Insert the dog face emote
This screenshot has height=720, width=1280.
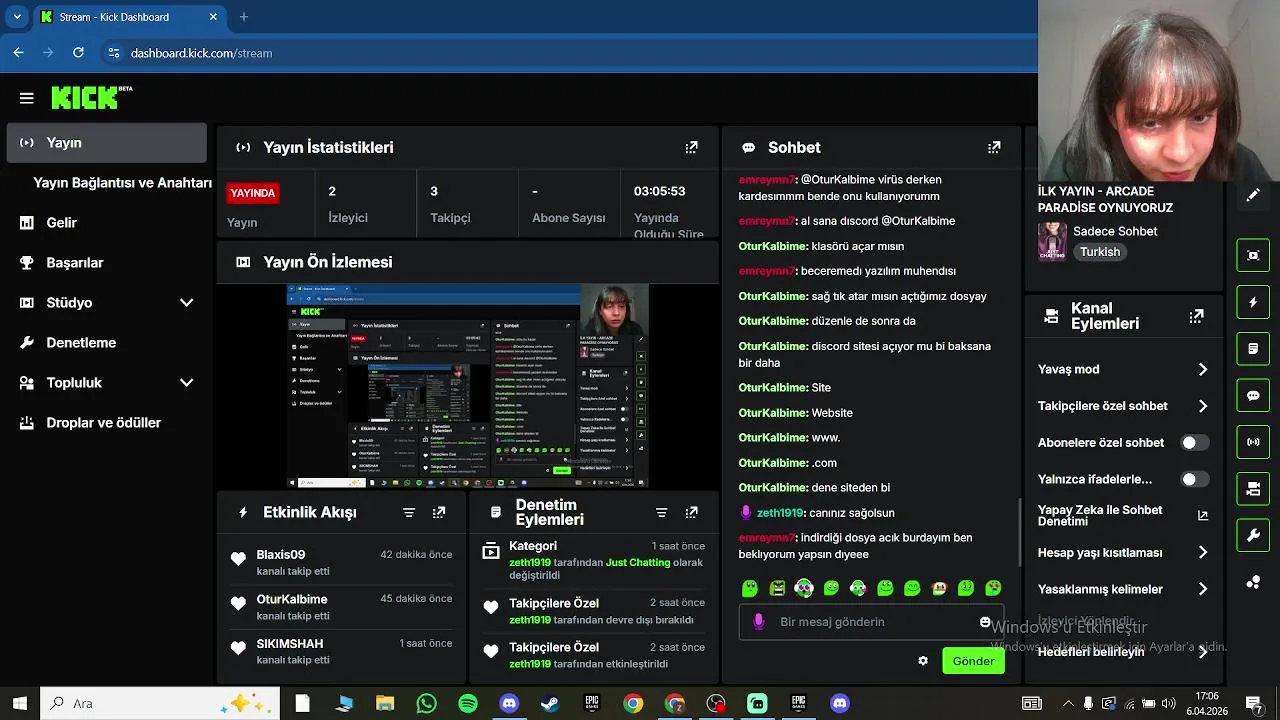coord(939,589)
